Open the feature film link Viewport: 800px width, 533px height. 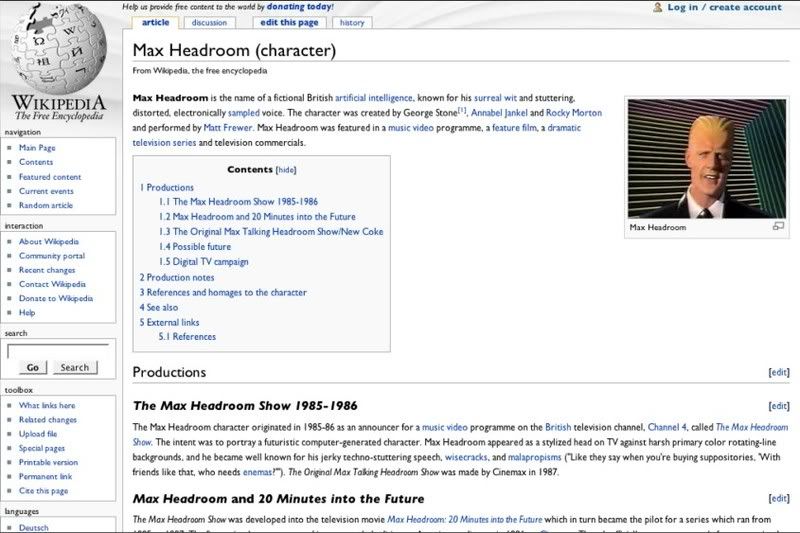point(514,128)
